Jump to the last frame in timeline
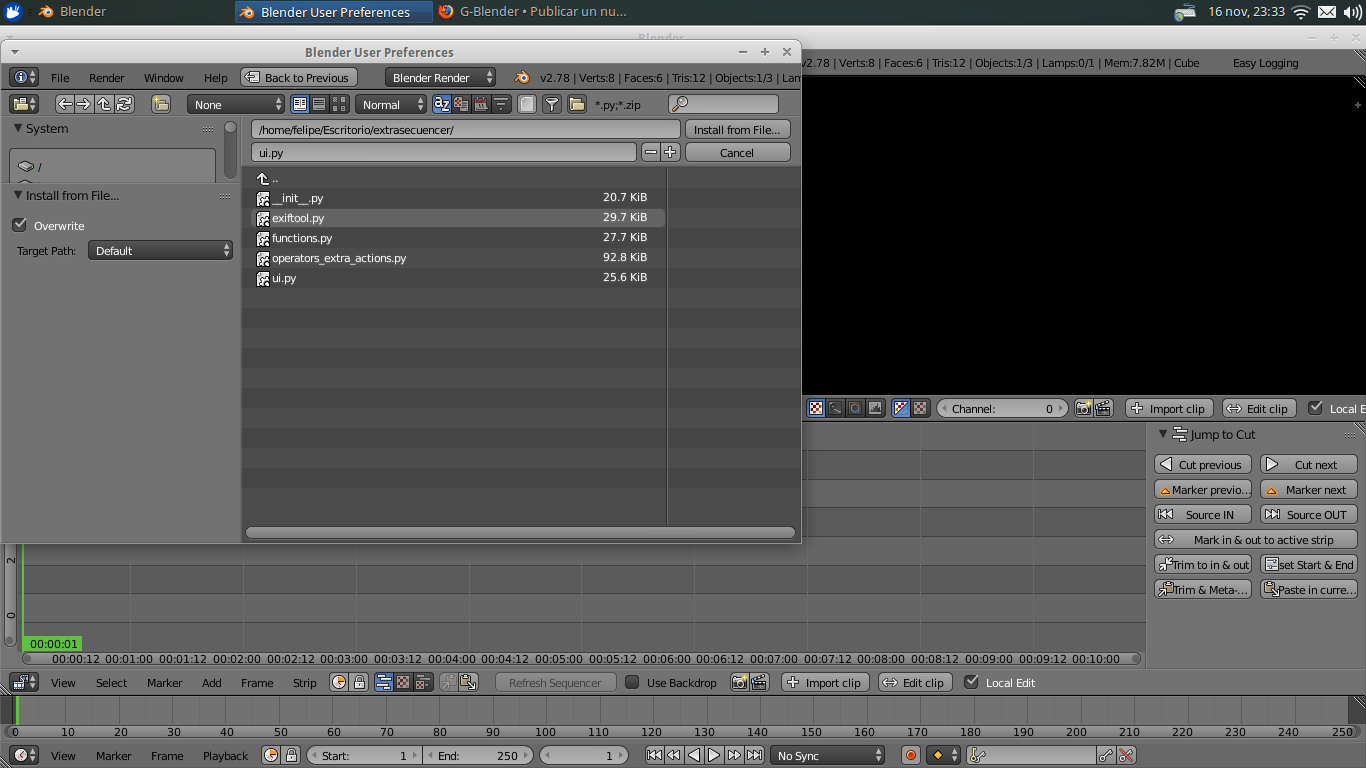Image resolution: width=1366 pixels, height=768 pixels. (754, 755)
